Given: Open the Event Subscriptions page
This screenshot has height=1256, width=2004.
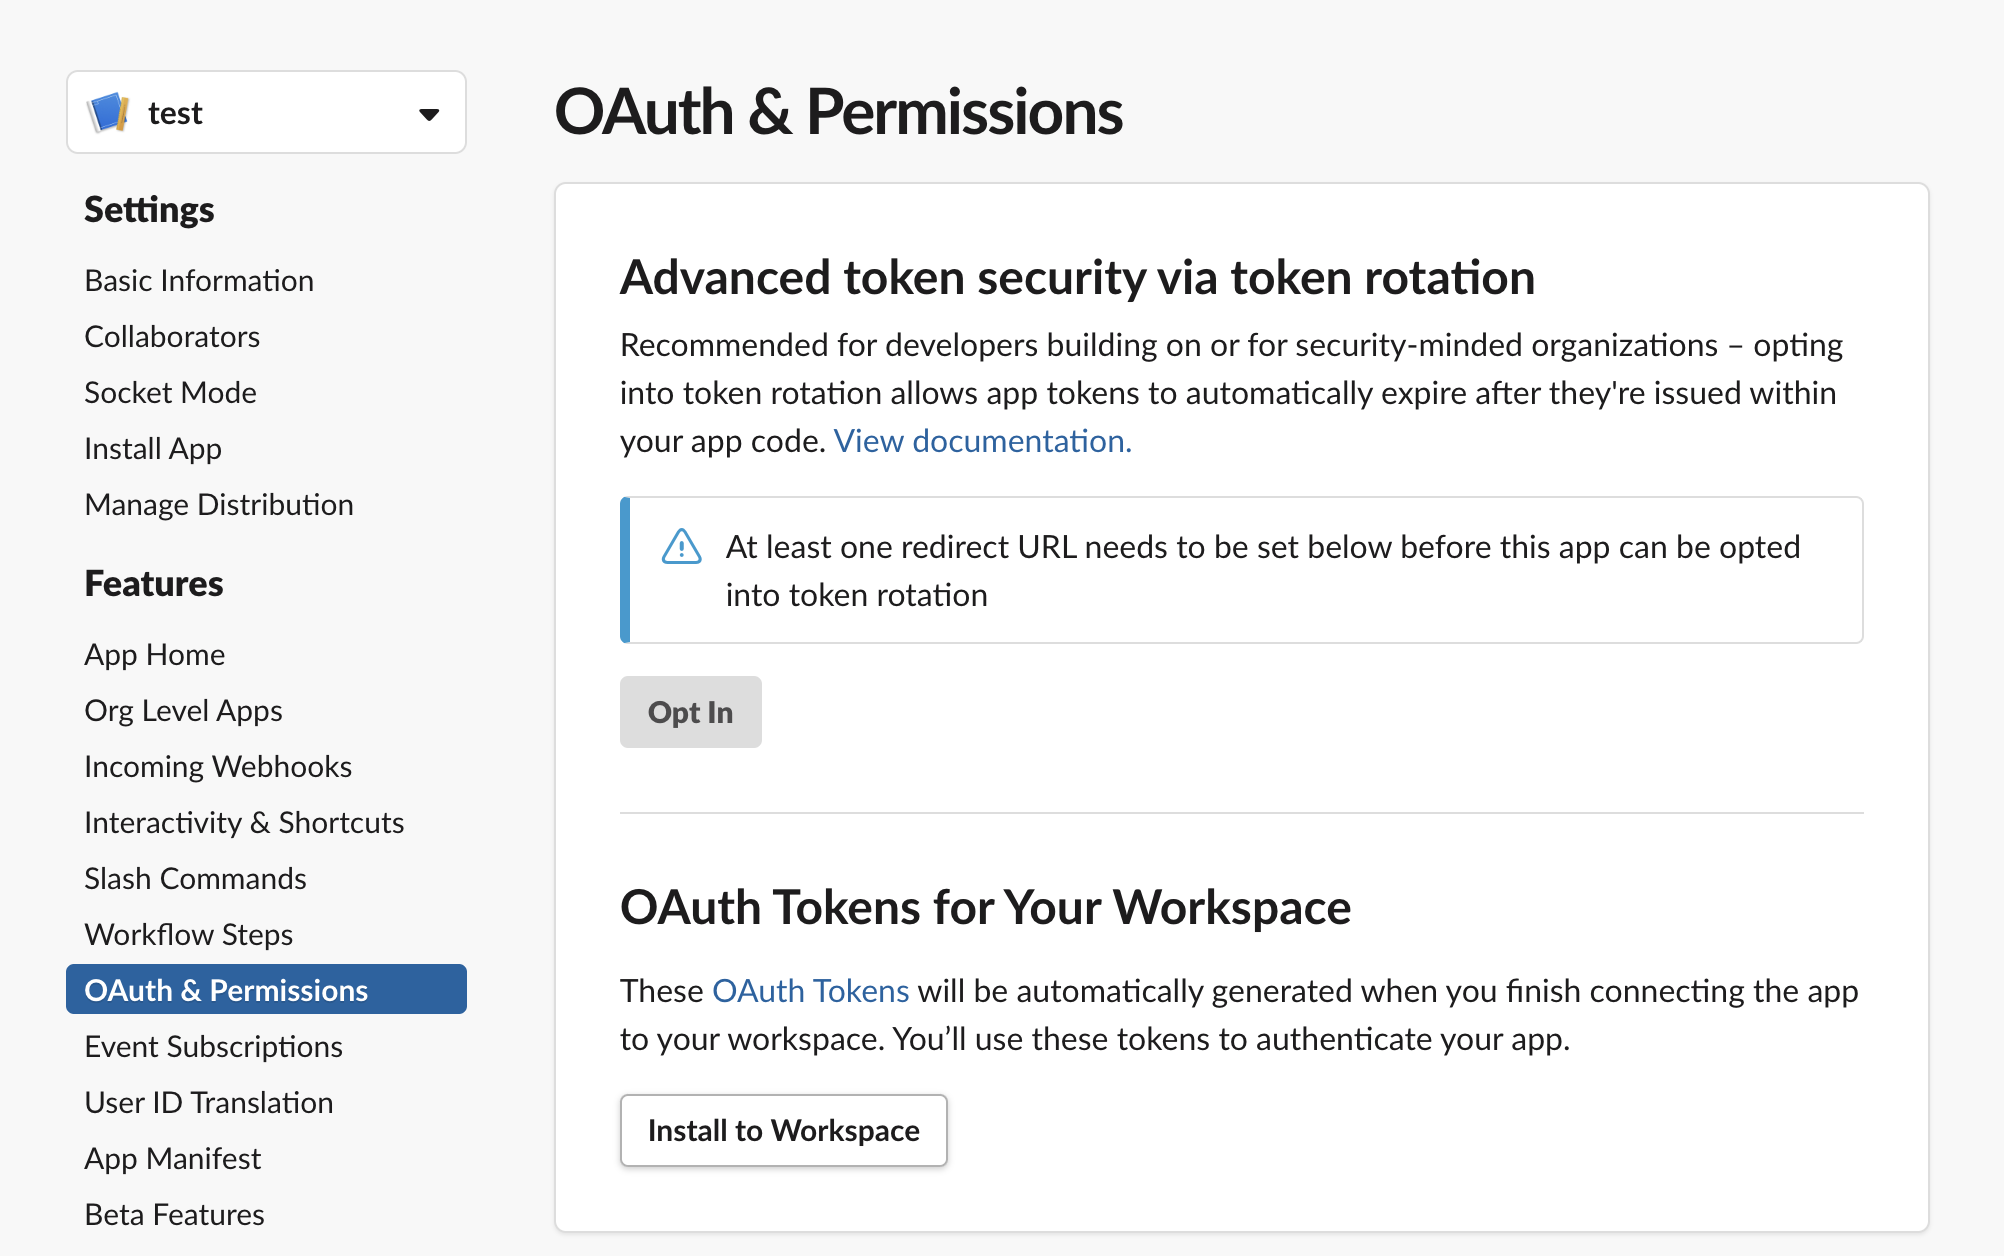Looking at the screenshot, I should pyautogui.click(x=213, y=1046).
